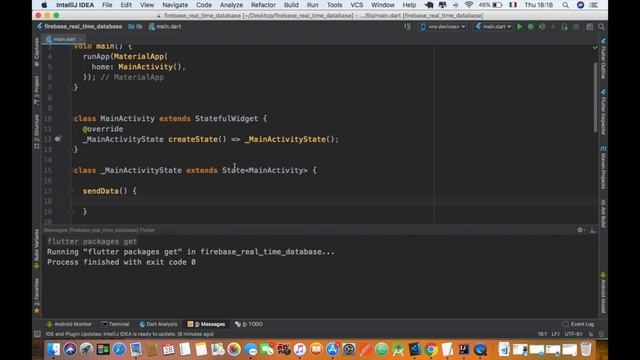640x360 pixels.
Task: Open the Analyze menu
Action: click(231, 5)
